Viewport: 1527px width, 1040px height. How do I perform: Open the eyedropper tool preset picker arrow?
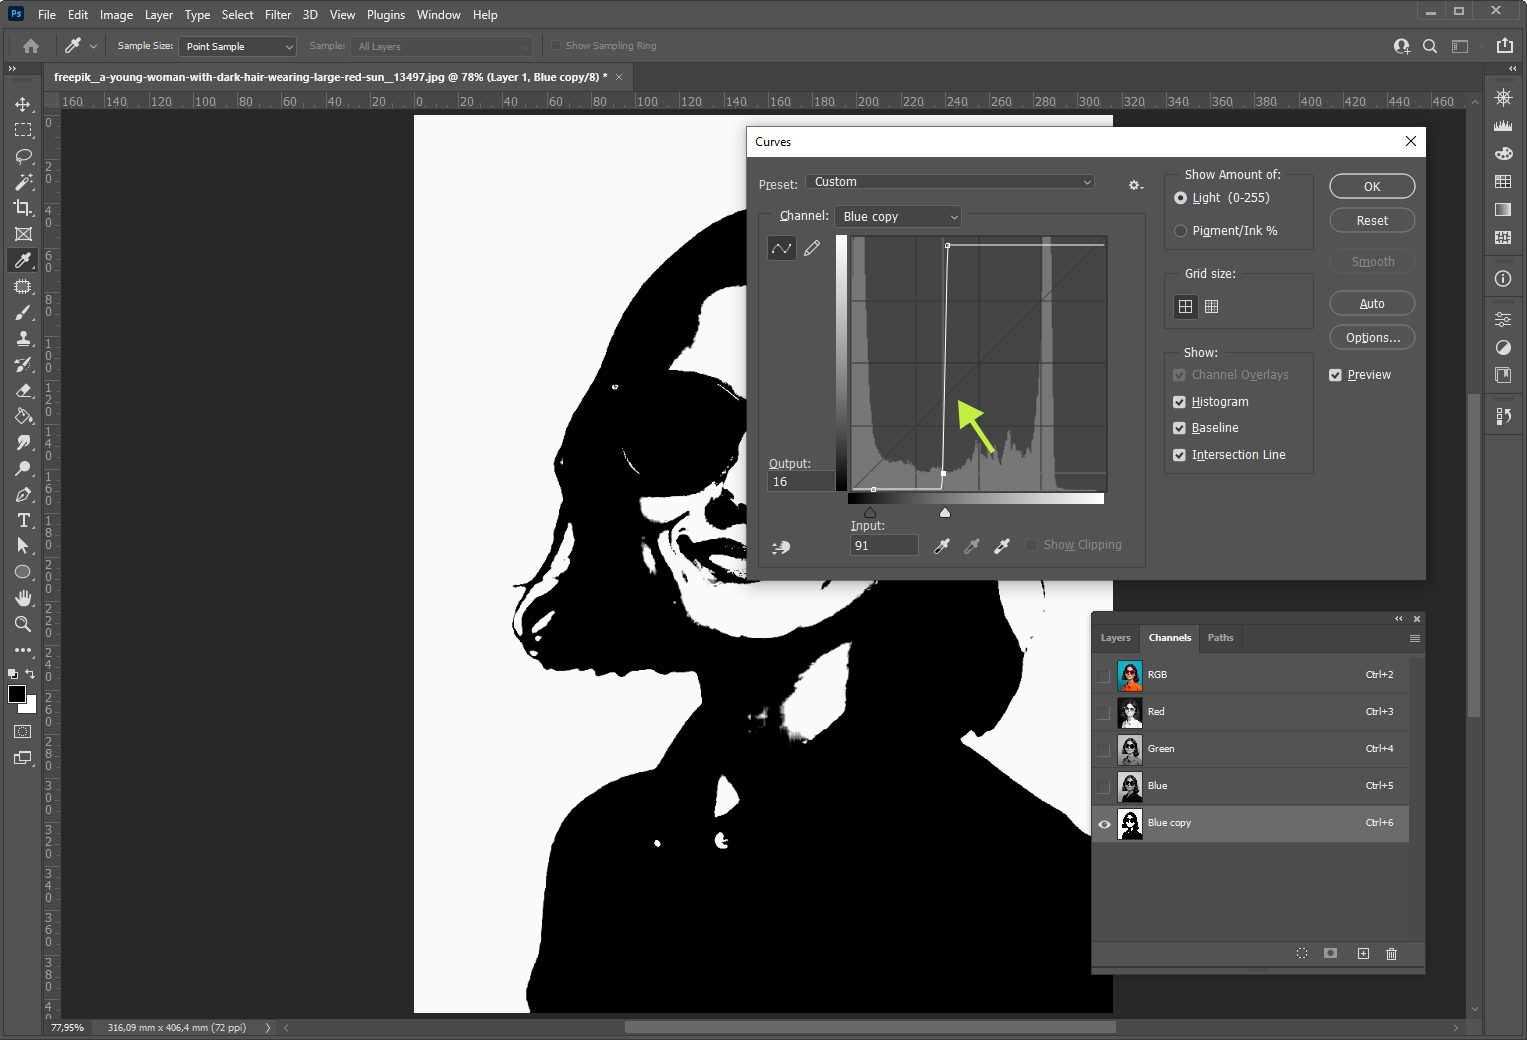(94, 46)
